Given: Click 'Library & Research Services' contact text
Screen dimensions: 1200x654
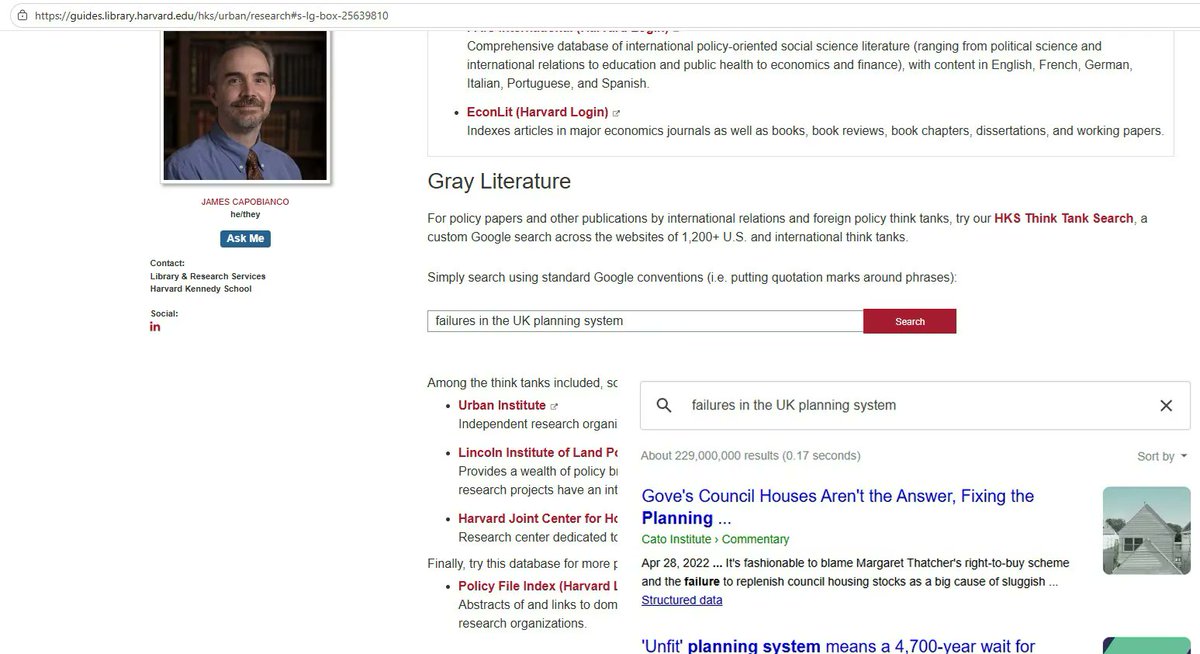Looking at the screenshot, I should (208, 276).
